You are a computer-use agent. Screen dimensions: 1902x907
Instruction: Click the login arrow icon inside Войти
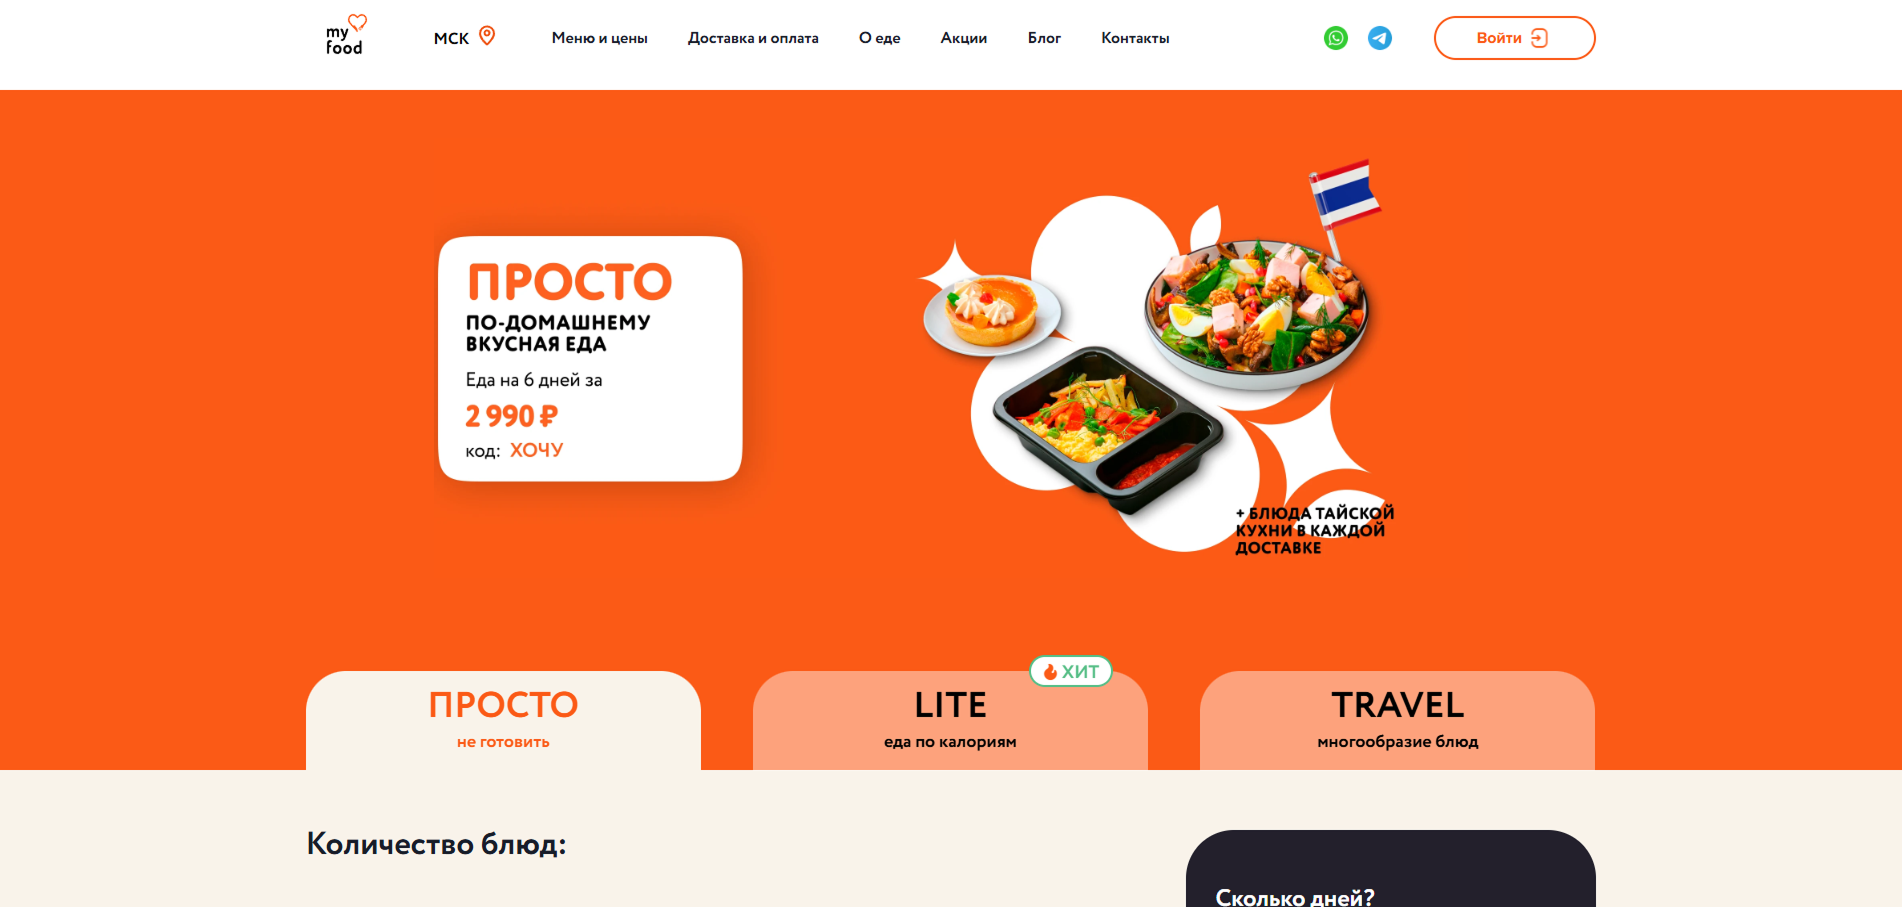[x=1539, y=38]
